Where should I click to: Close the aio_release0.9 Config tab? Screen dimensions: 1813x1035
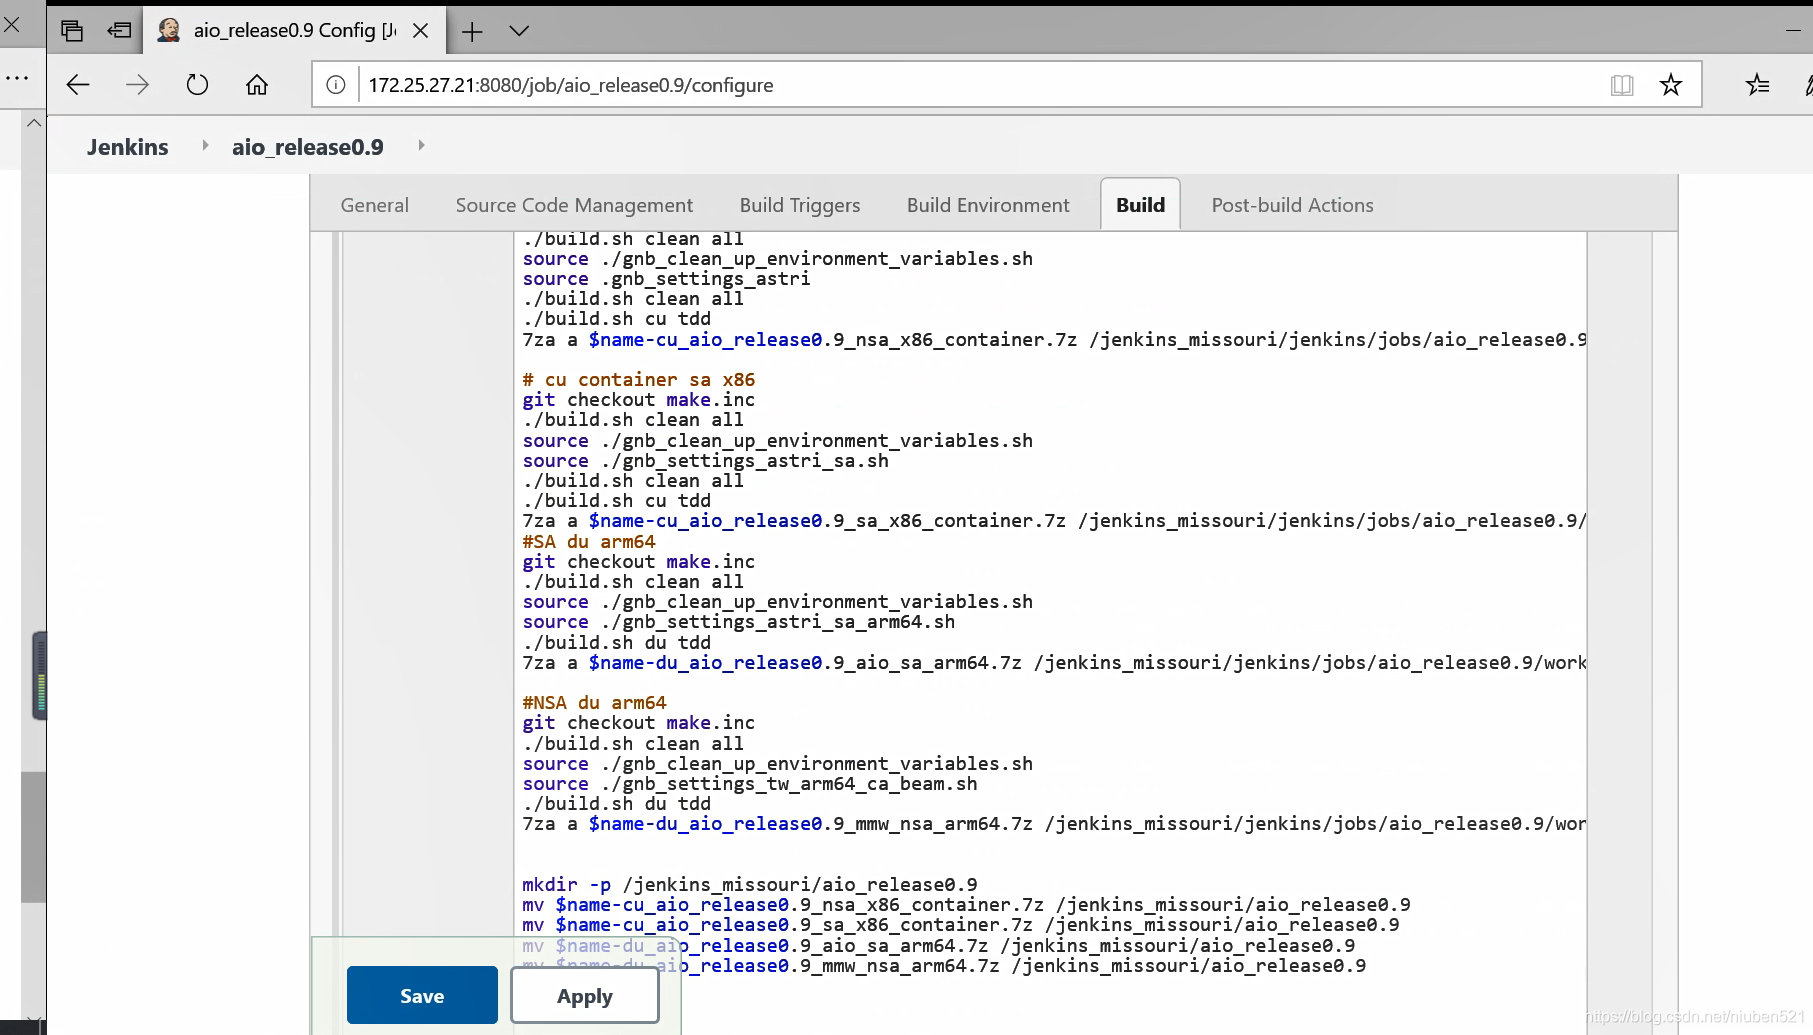[421, 31]
